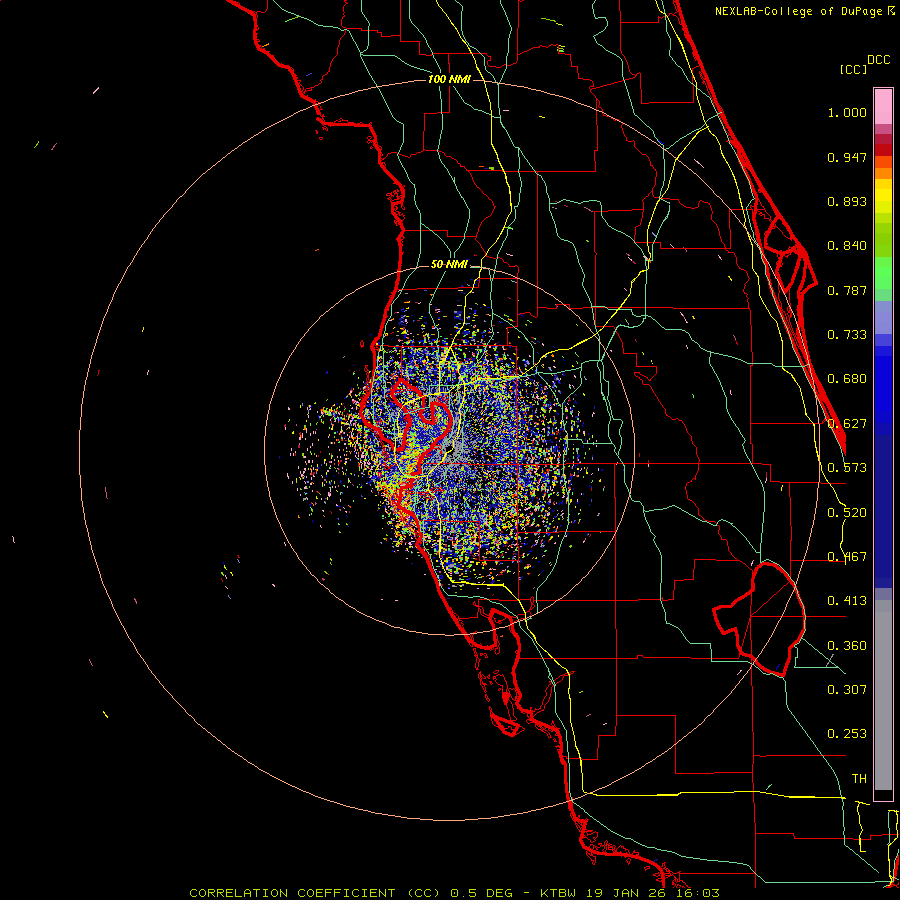Click the NEXLAB-College of DuPage title text
The height and width of the screenshot is (900, 900).
click(x=800, y=11)
